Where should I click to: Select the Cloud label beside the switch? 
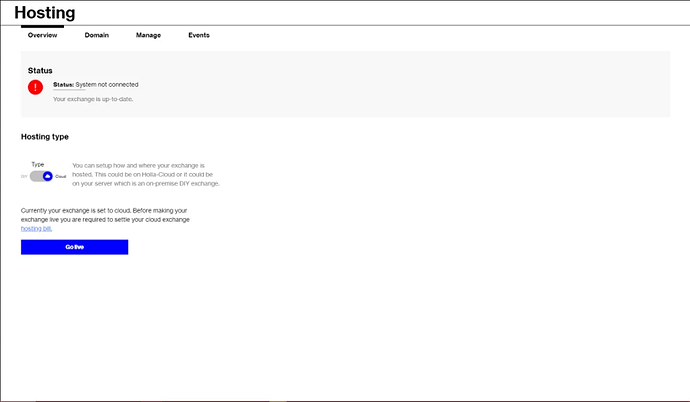(60, 176)
